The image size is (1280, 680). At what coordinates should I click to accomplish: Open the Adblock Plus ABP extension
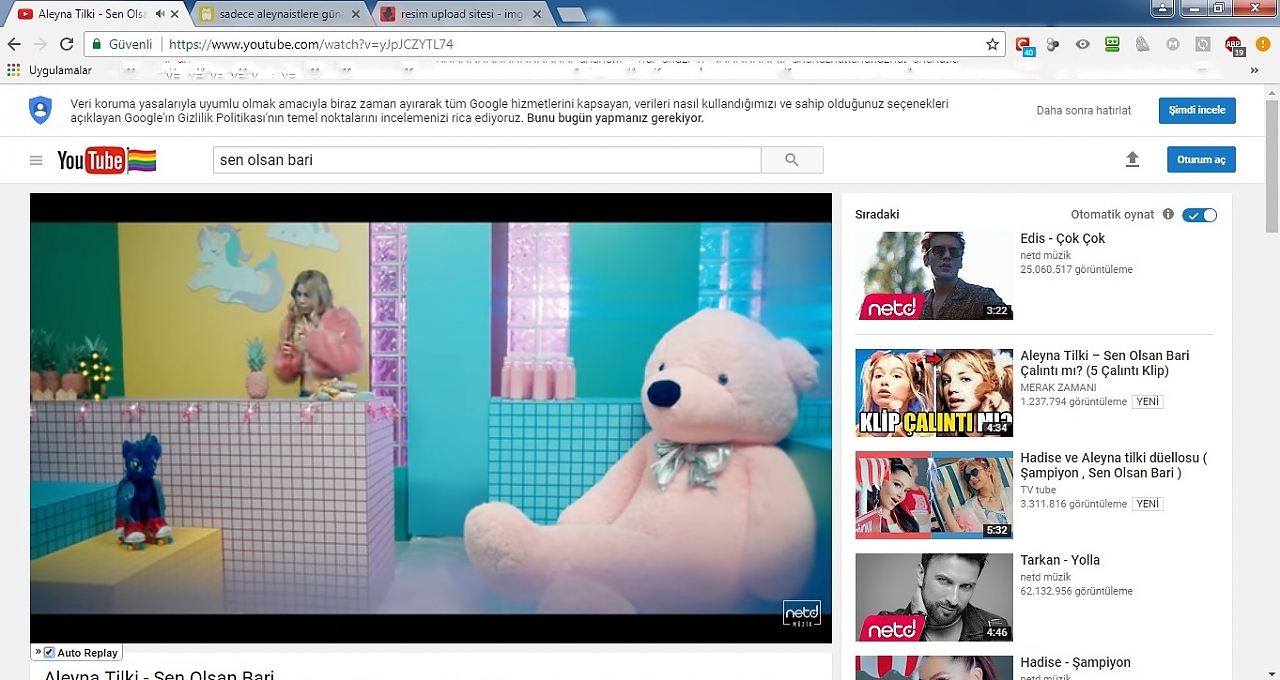[x=1234, y=44]
